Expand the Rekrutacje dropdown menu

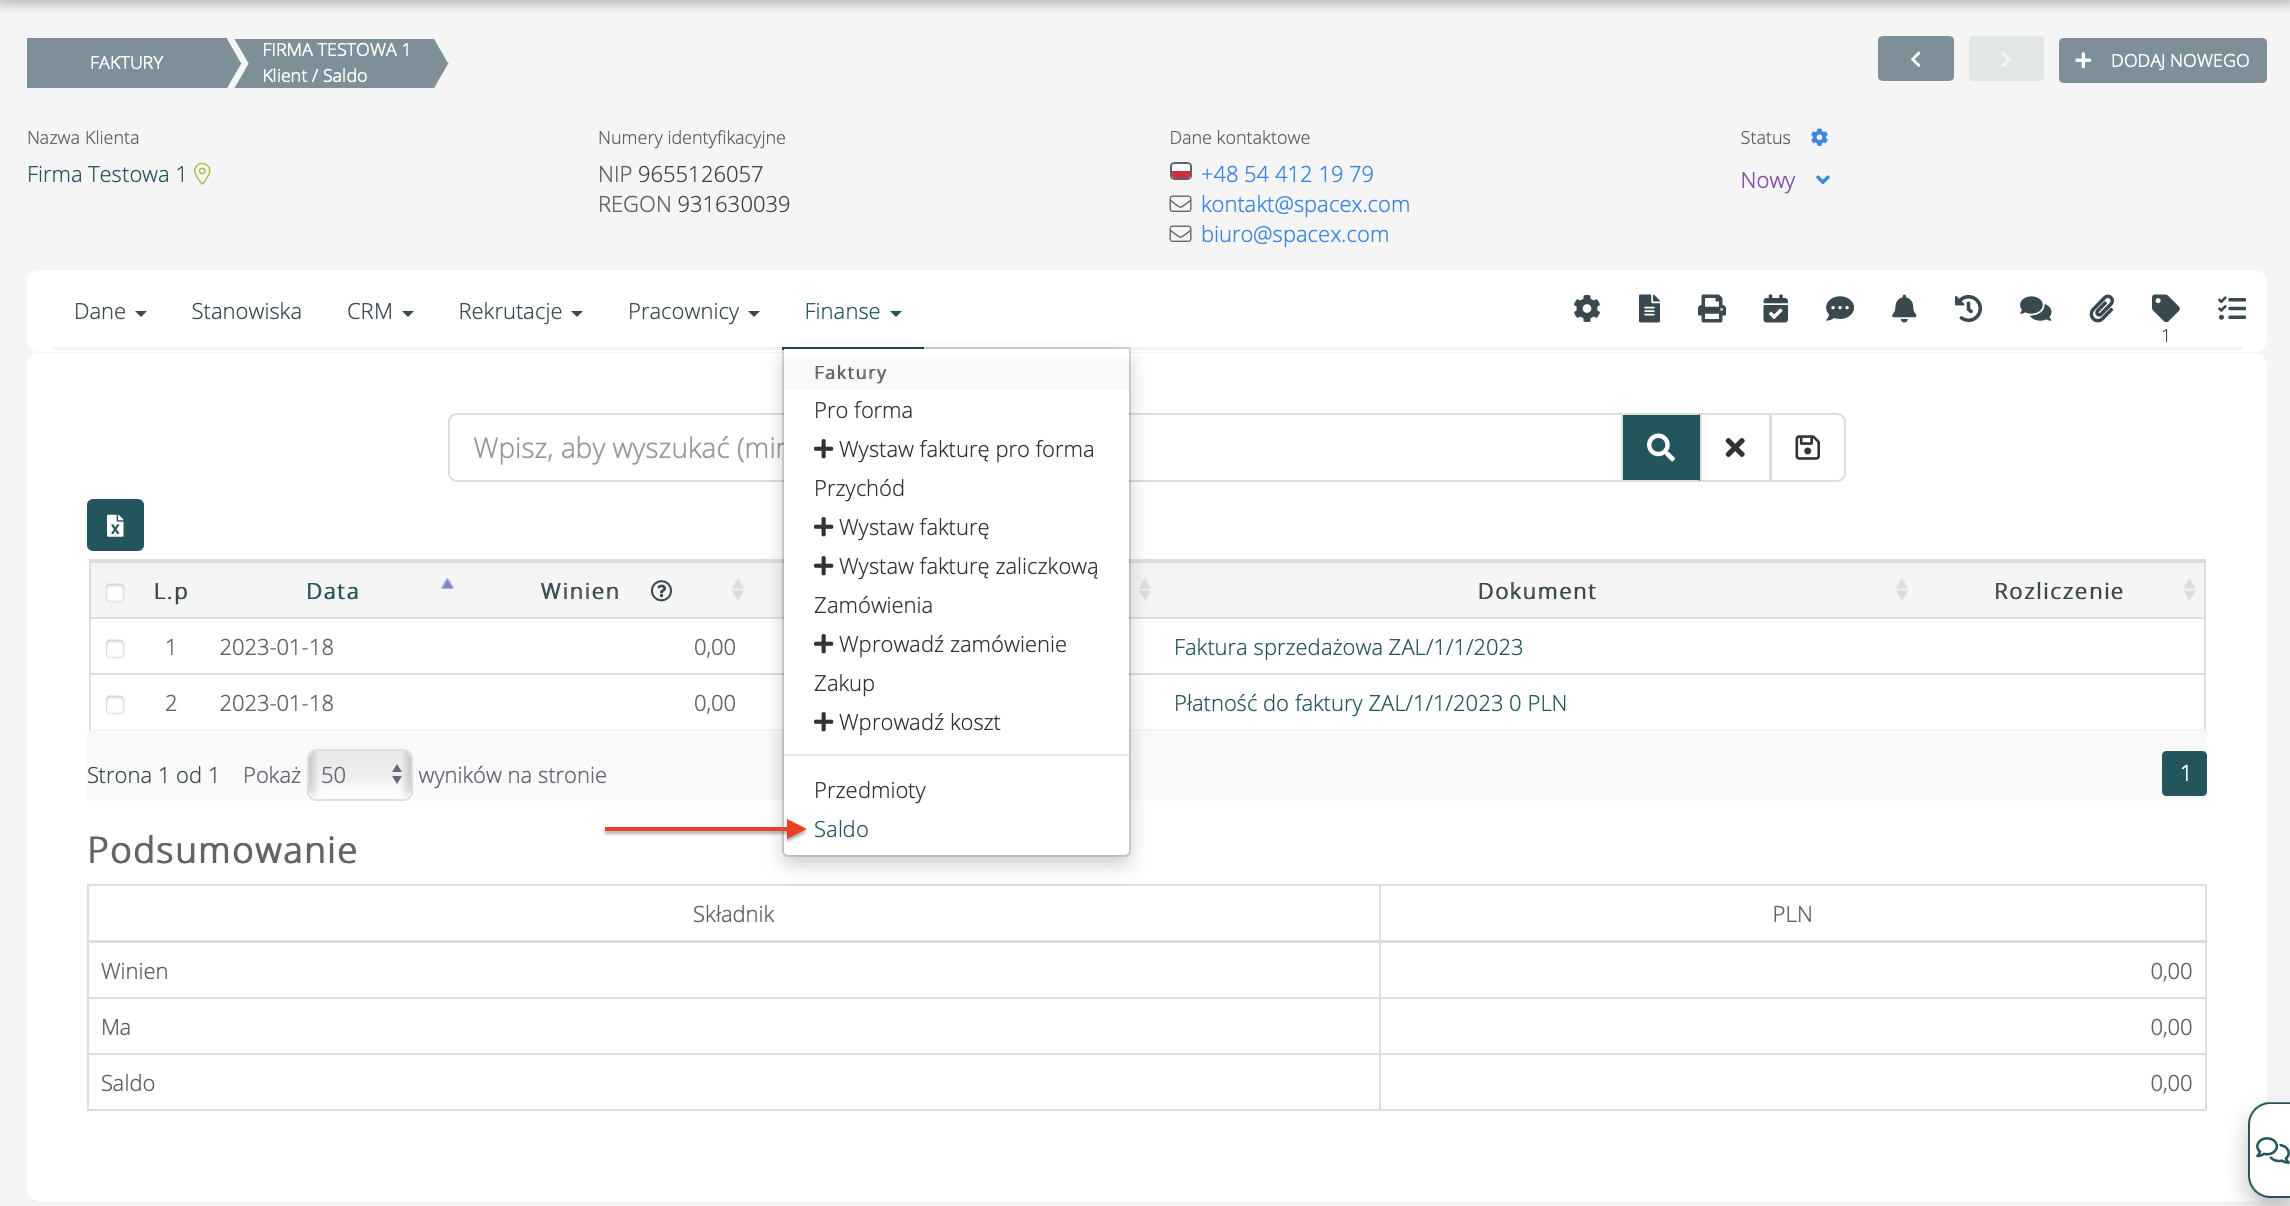[520, 312]
